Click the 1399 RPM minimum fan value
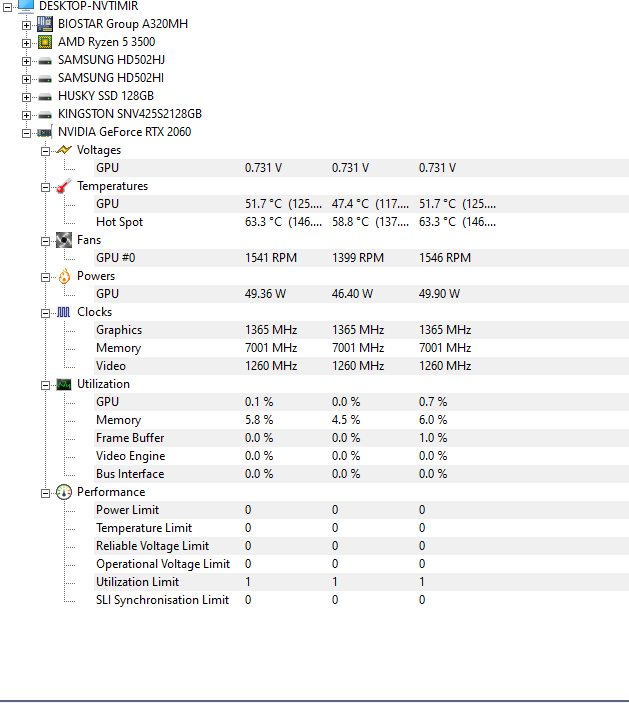Viewport: 629px width, 703px height. click(358, 258)
